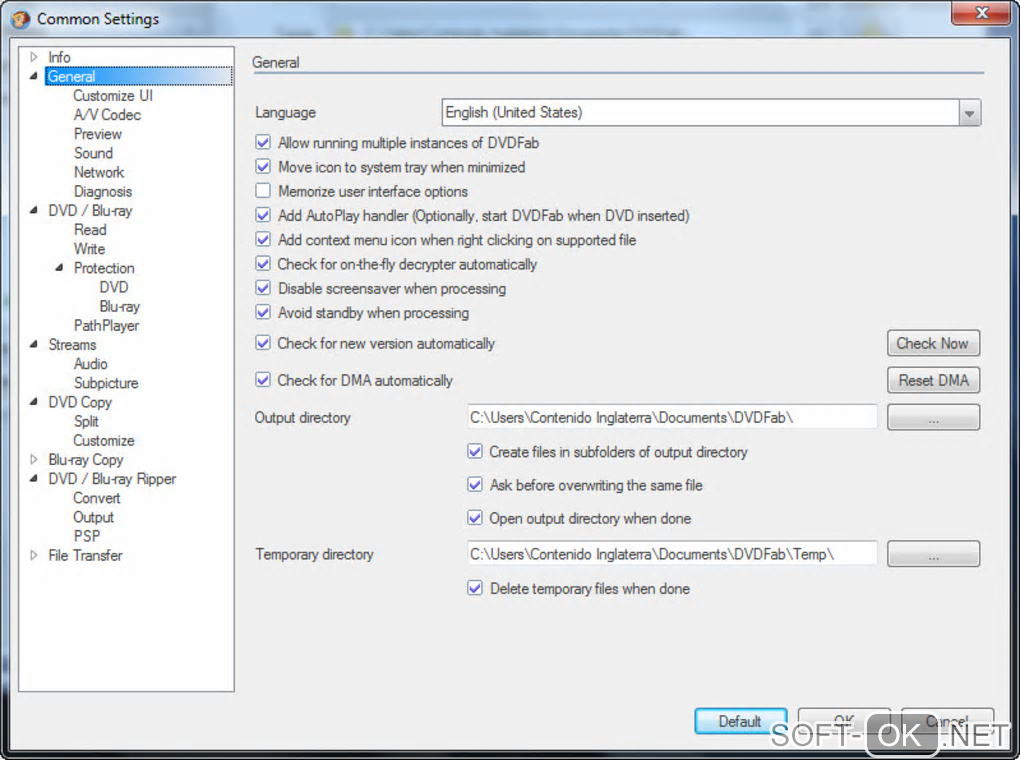Open Split settings under DVD Copy
Screen dimensions: 1020x760
click(x=86, y=421)
